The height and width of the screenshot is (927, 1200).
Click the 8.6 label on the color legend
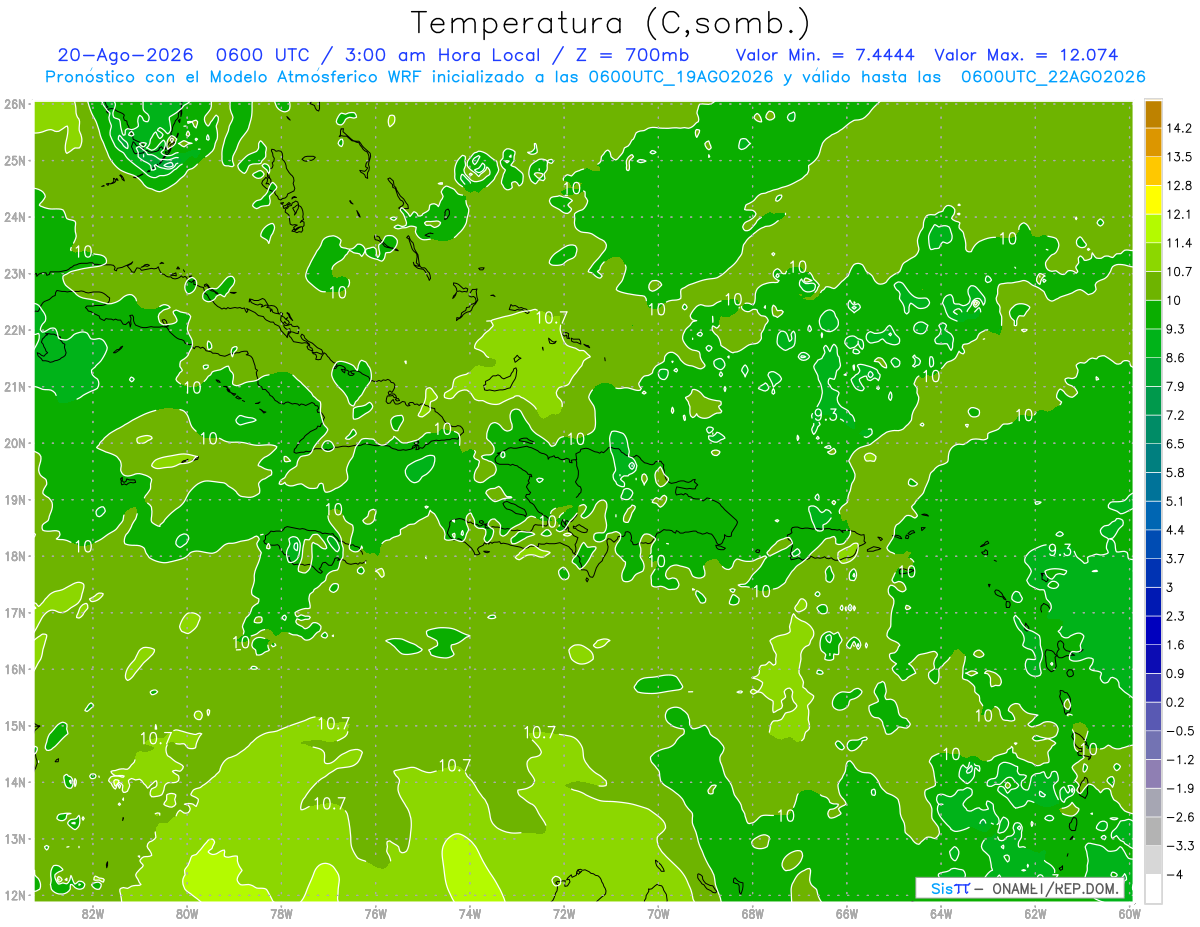point(1176,358)
